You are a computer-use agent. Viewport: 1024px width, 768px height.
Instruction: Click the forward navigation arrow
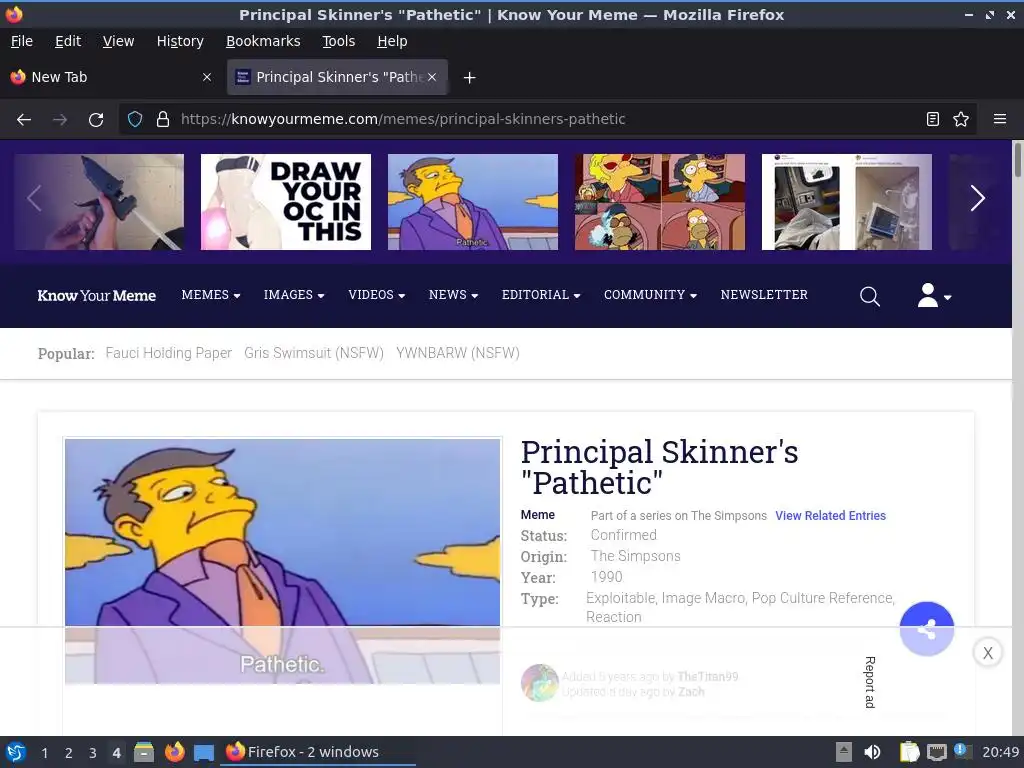60,120
